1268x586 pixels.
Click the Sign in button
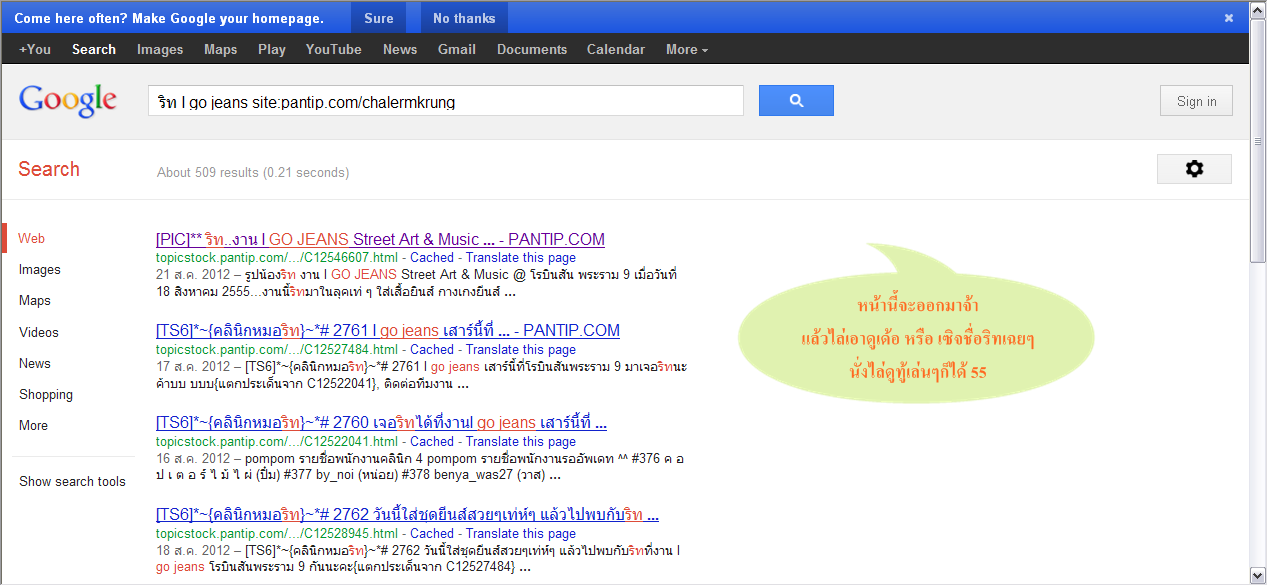tap(1197, 101)
